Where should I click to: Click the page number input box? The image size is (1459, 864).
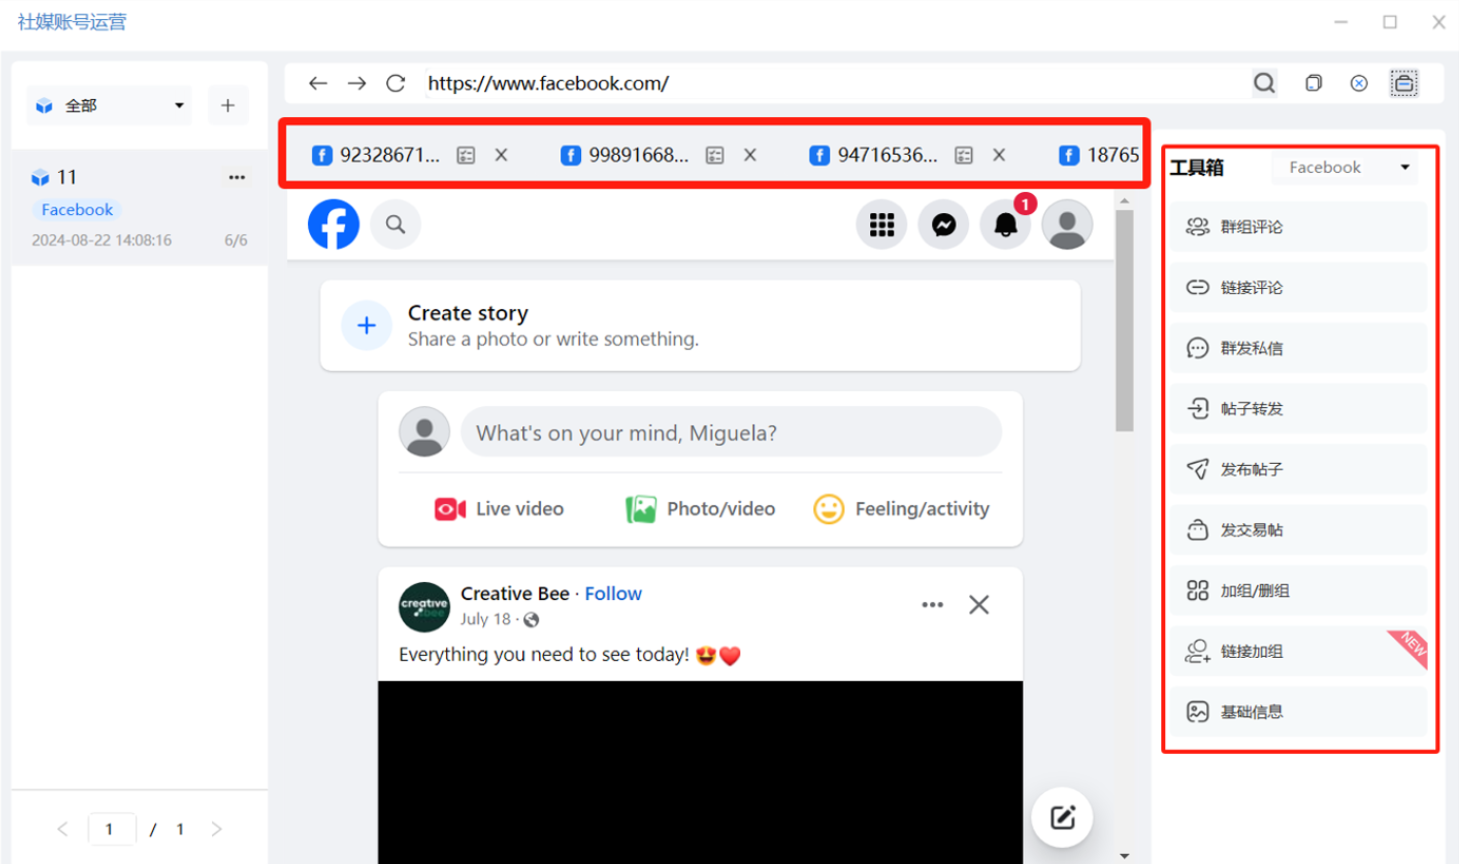tap(111, 829)
